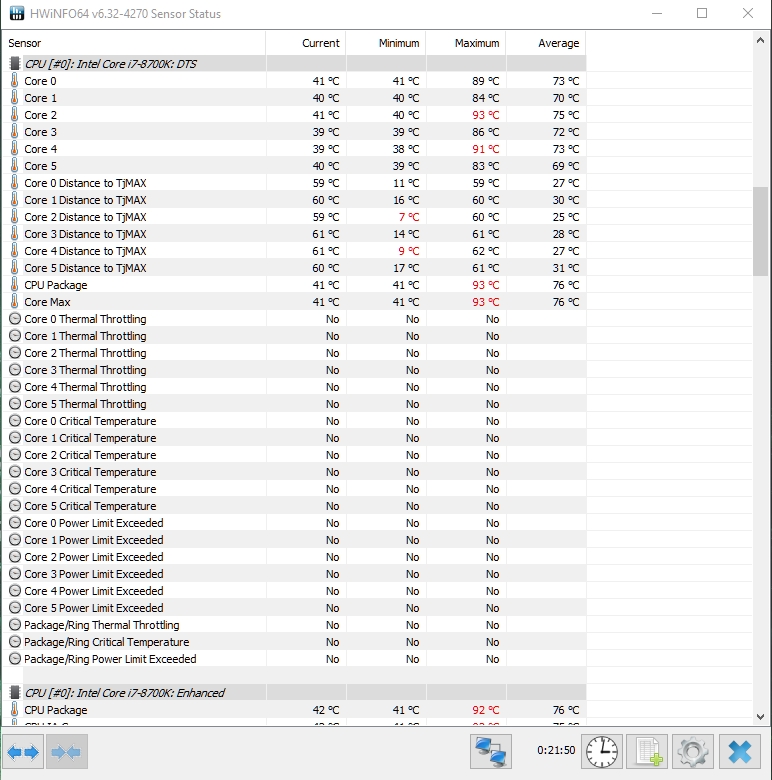Click the HWiNFO64 title bar app icon

pos(16,13)
